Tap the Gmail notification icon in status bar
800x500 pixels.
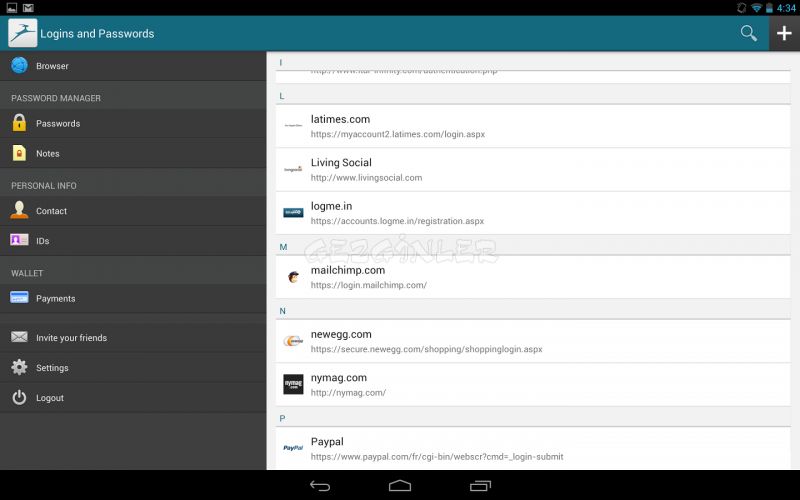tap(28, 7)
